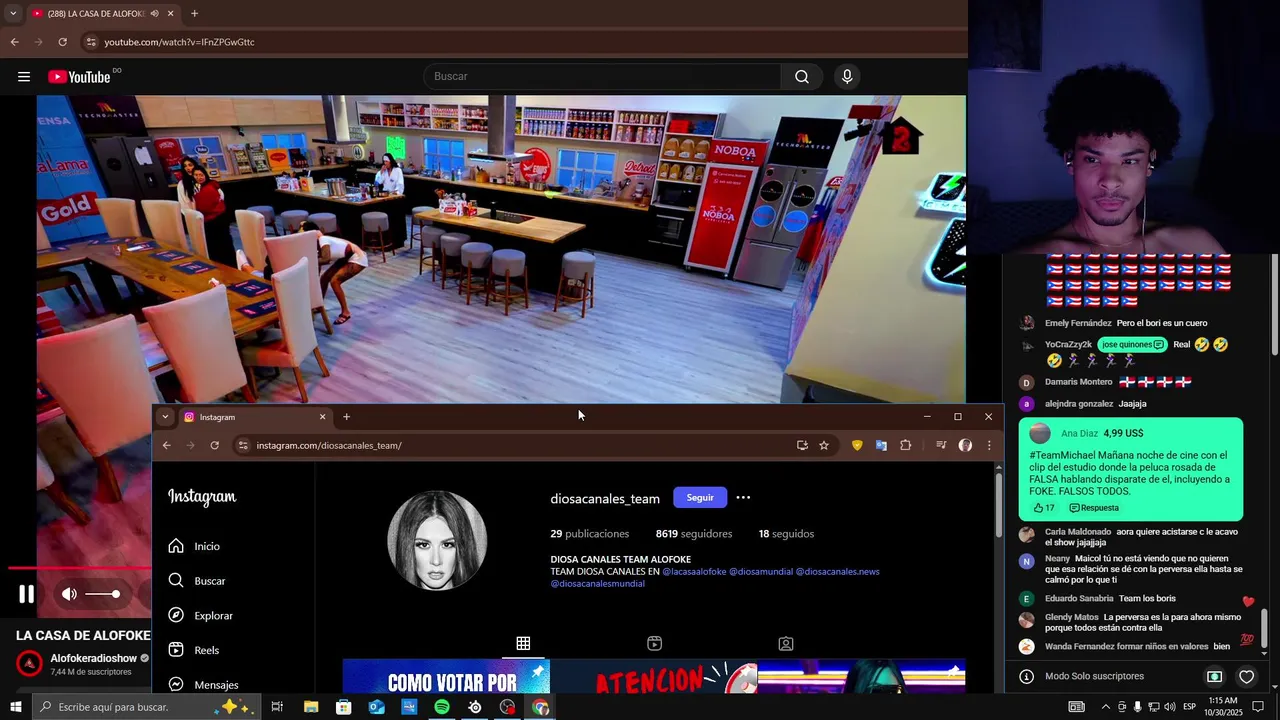Go to Instagram Inicio
The height and width of the screenshot is (720, 1280).
(x=194, y=546)
